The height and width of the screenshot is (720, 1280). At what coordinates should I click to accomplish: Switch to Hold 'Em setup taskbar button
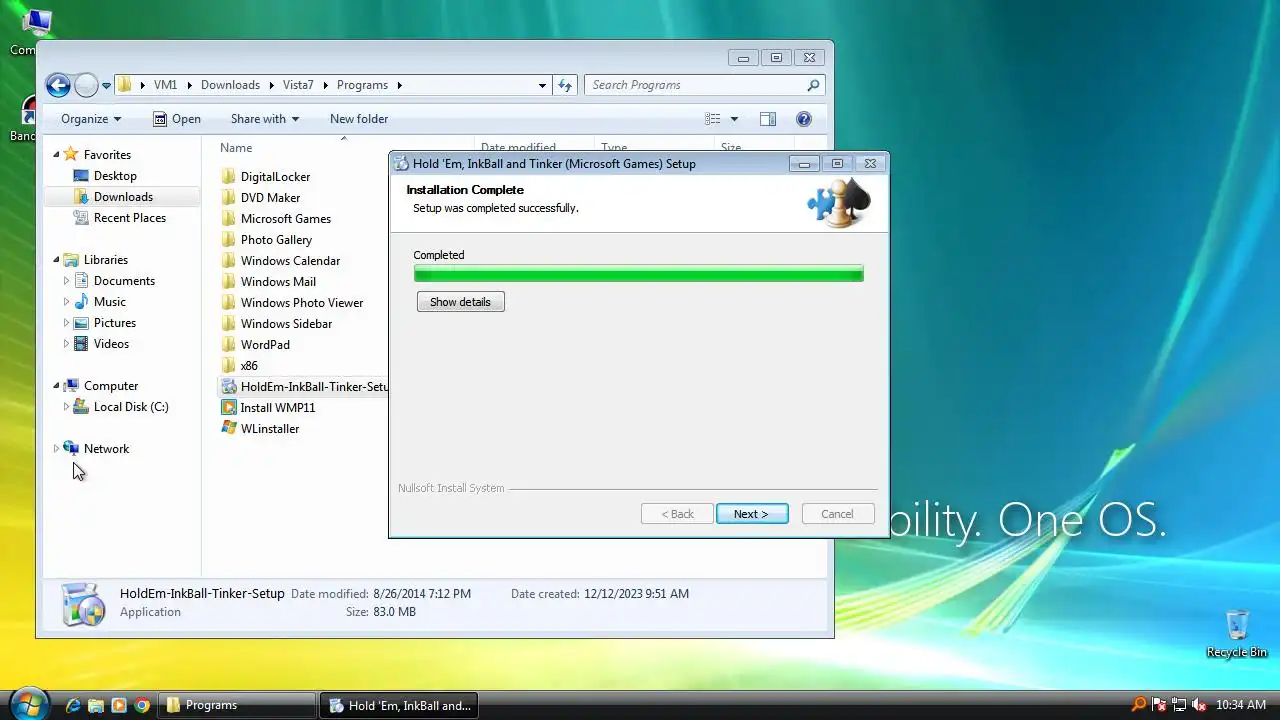(x=399, y=705)
